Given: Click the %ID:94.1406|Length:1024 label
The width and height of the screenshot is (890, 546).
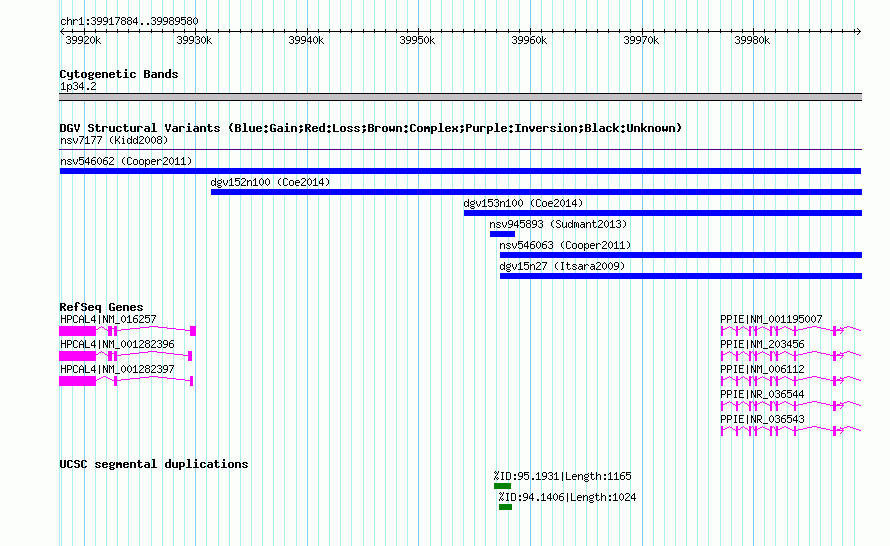Looking at the screenshot, I should 568,497.
